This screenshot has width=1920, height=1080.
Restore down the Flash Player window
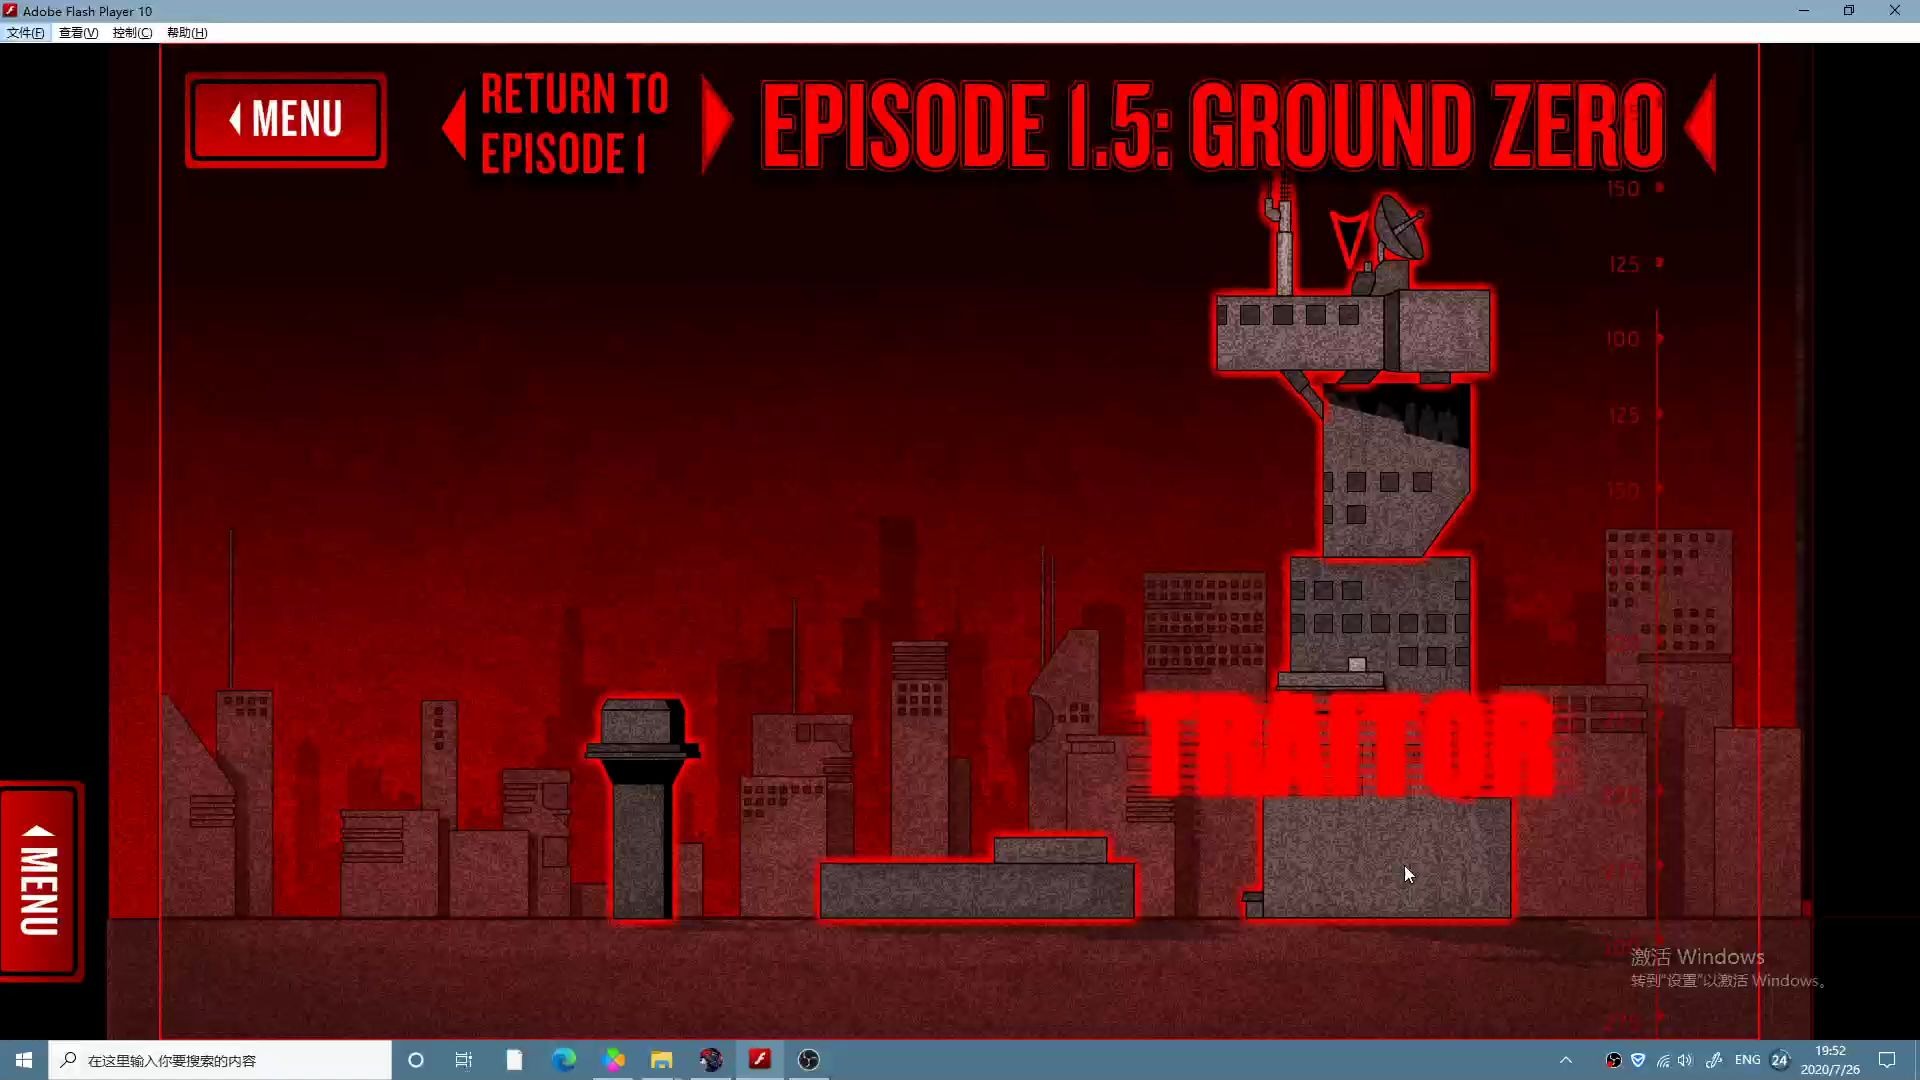coord(1849,11)
